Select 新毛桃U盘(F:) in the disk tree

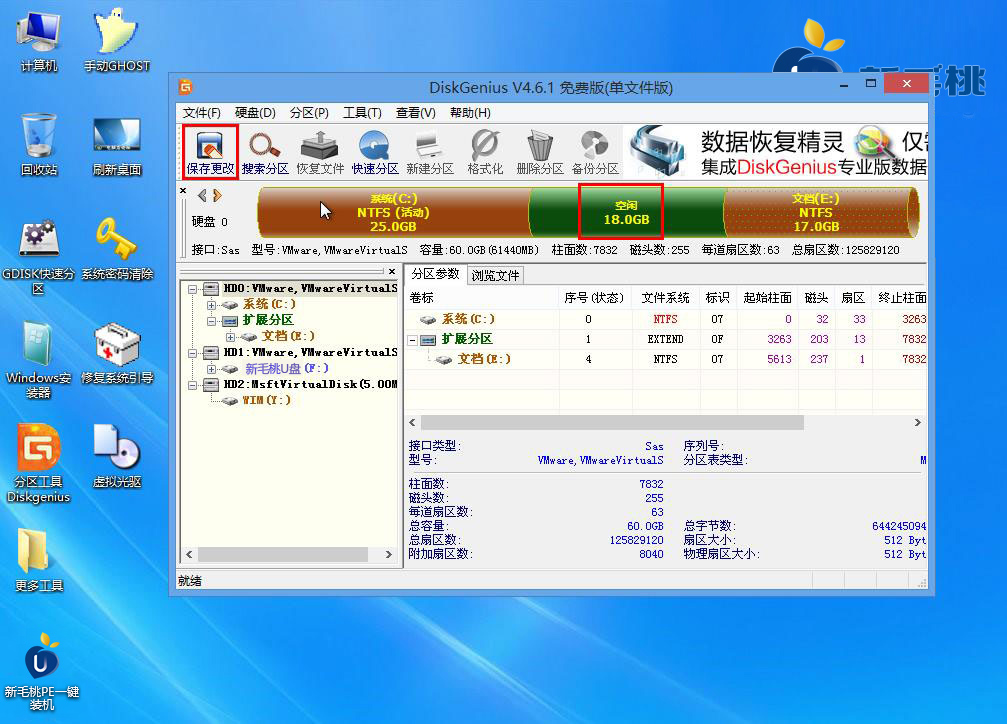[x=287, y=369]
